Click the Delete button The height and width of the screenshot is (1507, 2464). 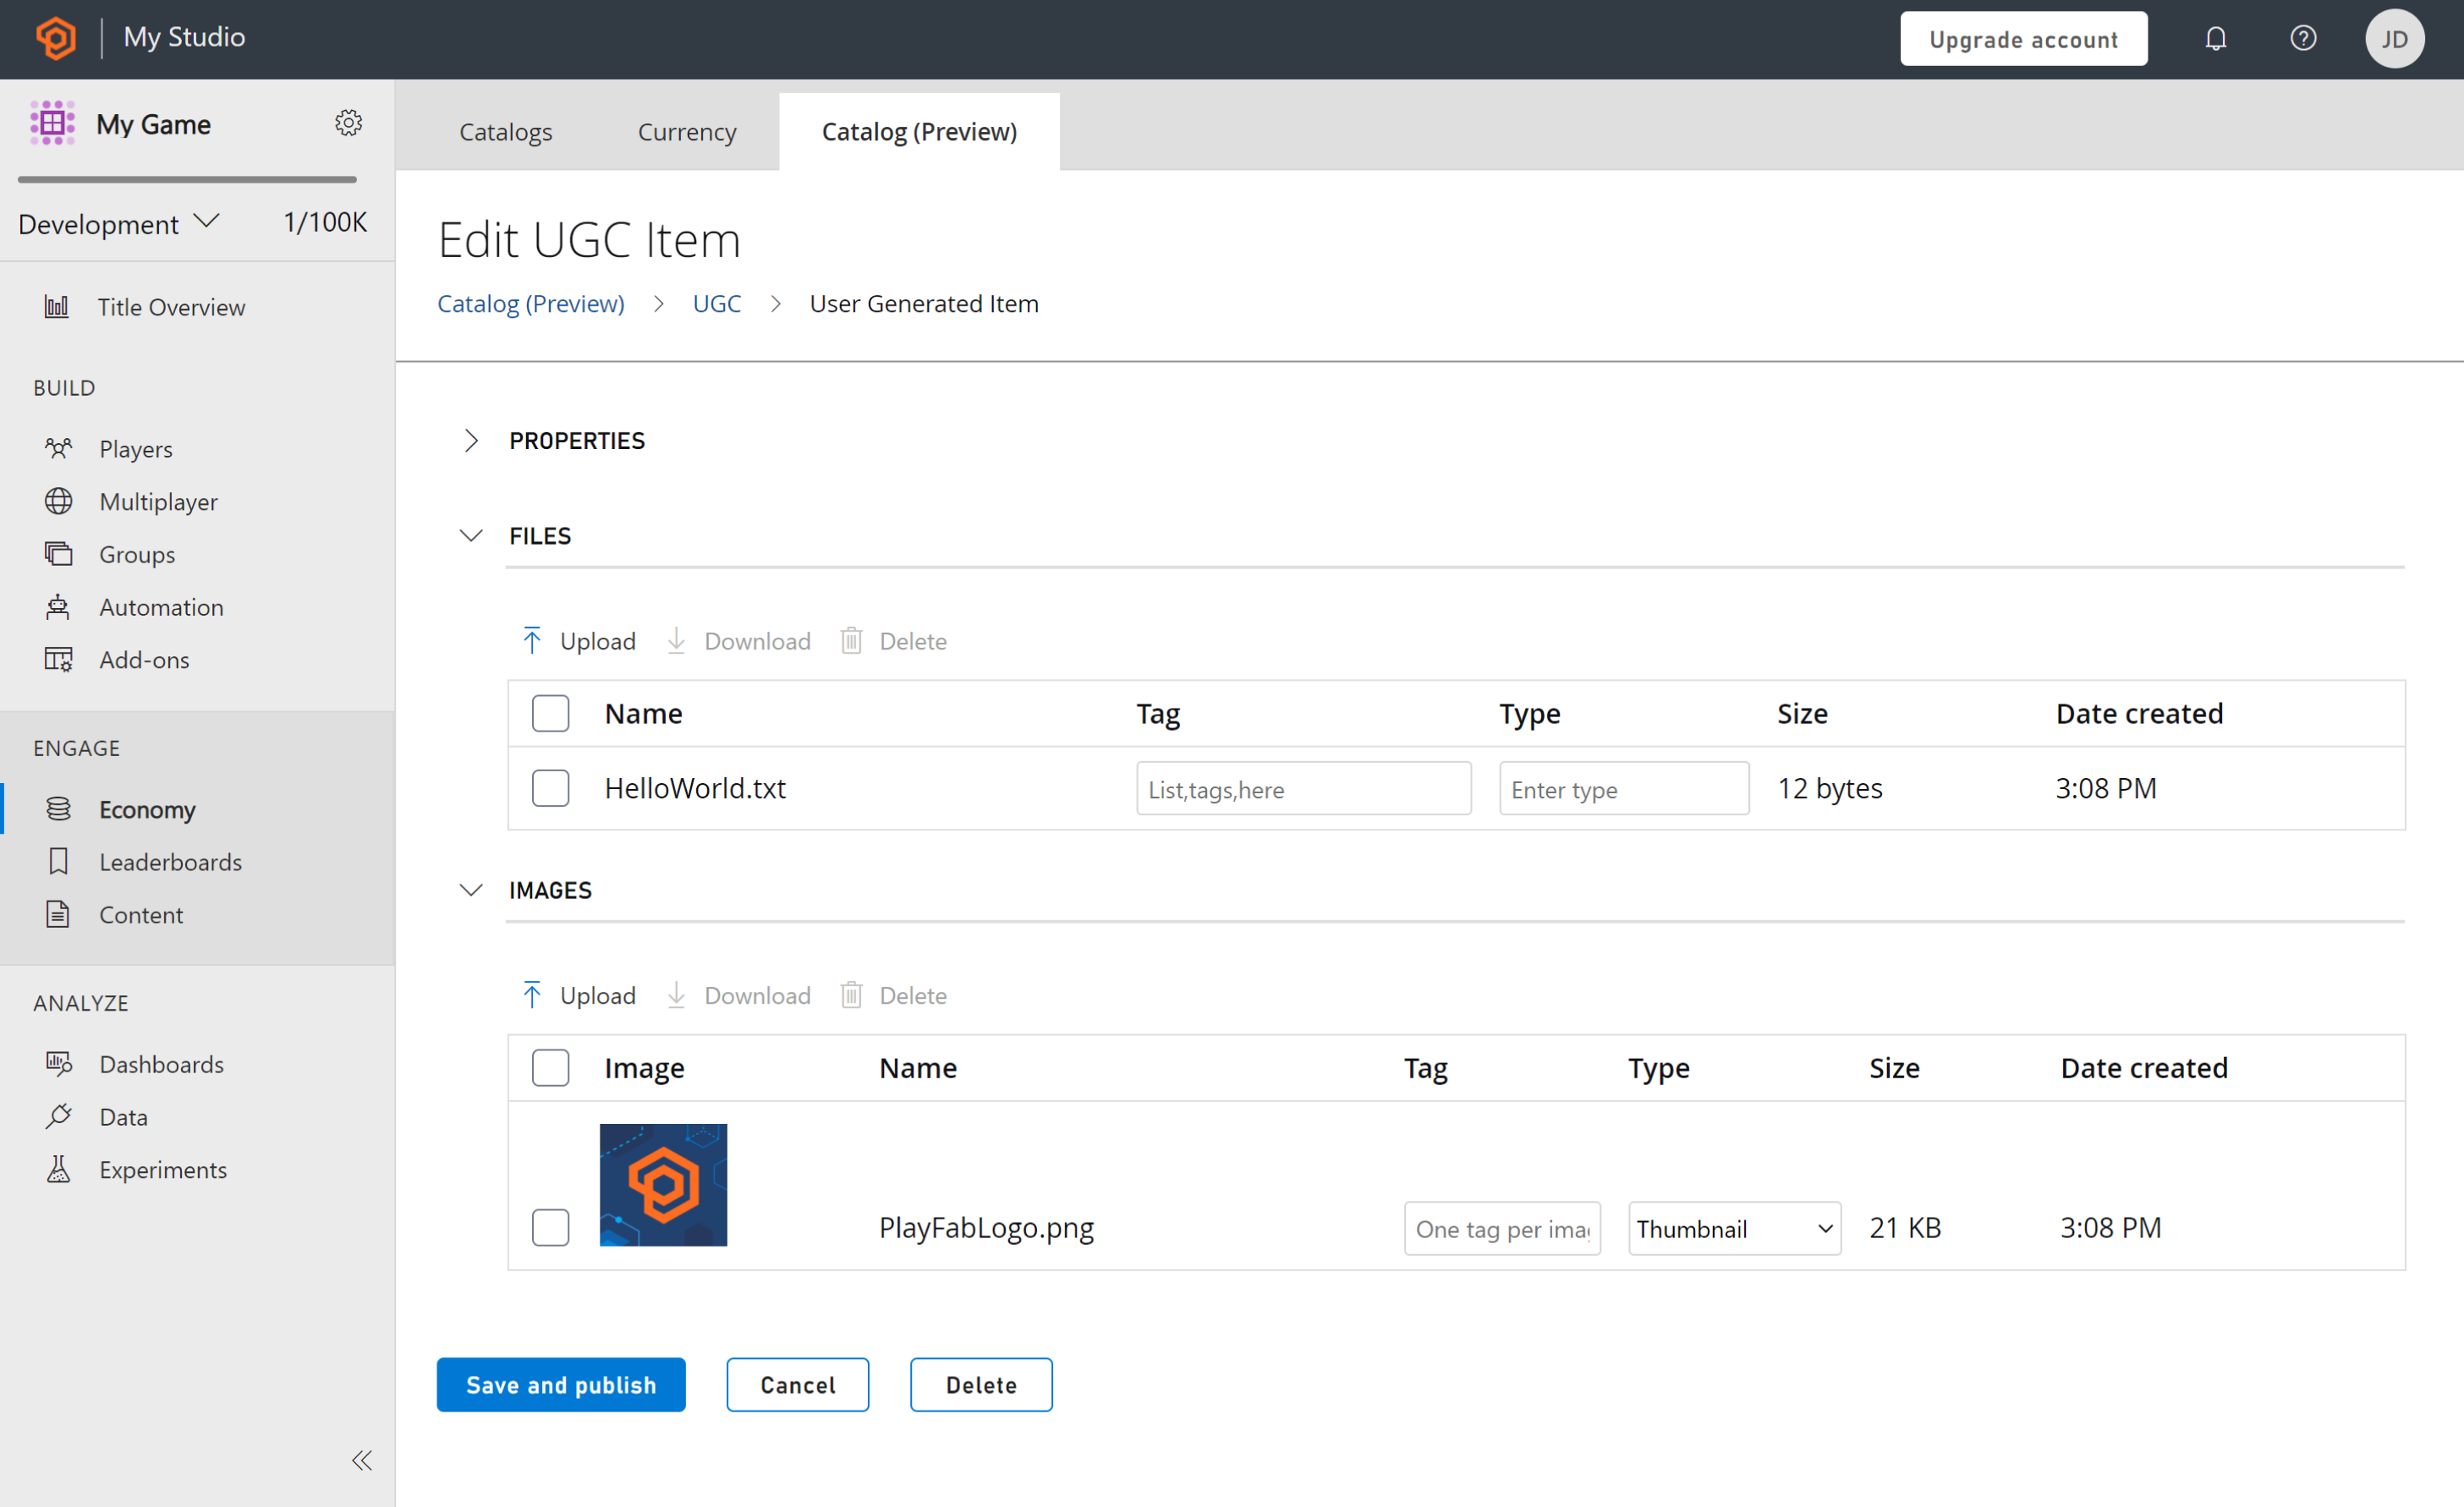980,1384
